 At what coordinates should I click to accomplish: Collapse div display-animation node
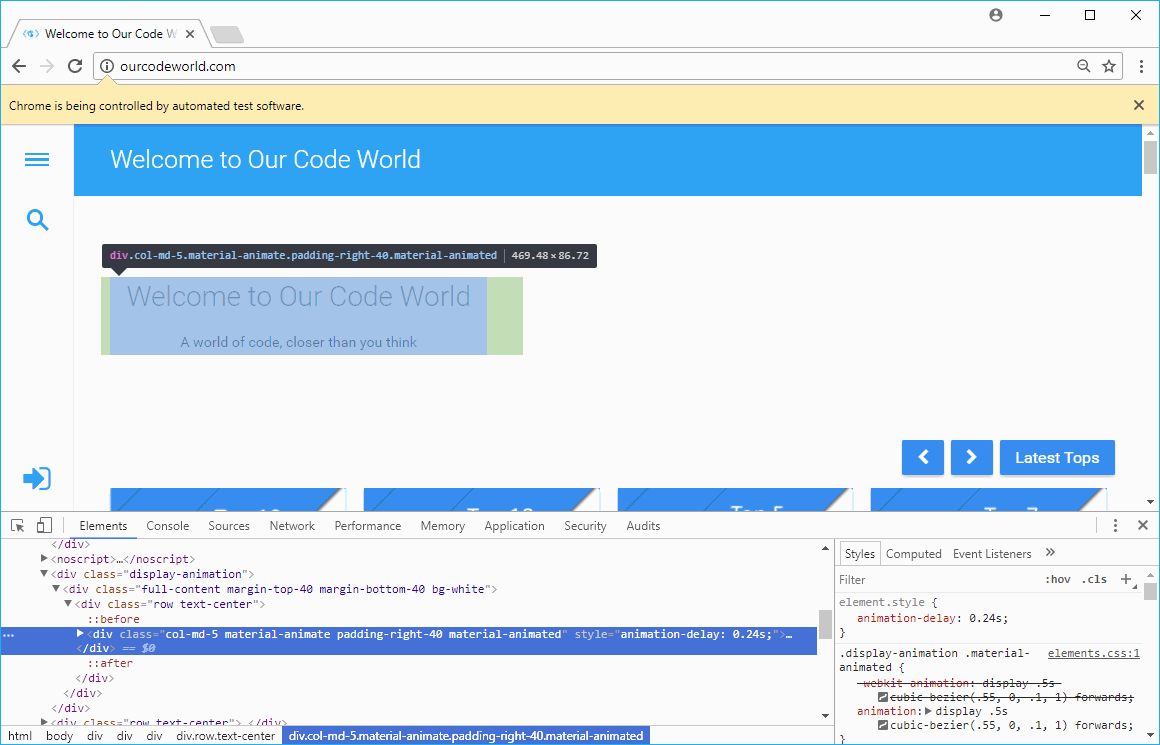click(44, 574)
